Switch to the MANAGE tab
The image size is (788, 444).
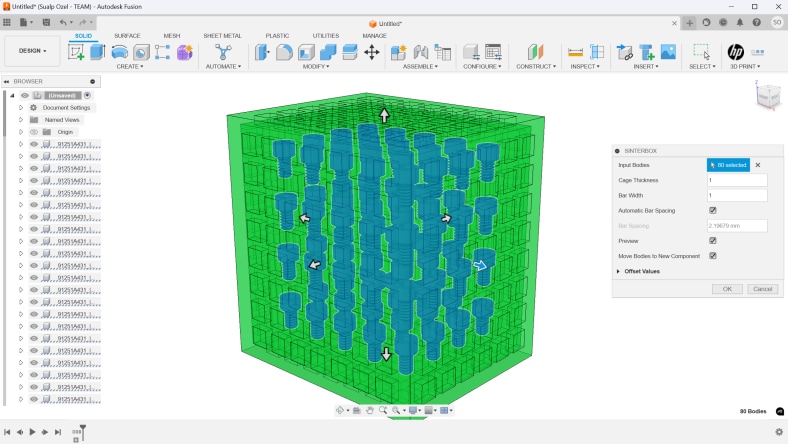coord(374,36)
